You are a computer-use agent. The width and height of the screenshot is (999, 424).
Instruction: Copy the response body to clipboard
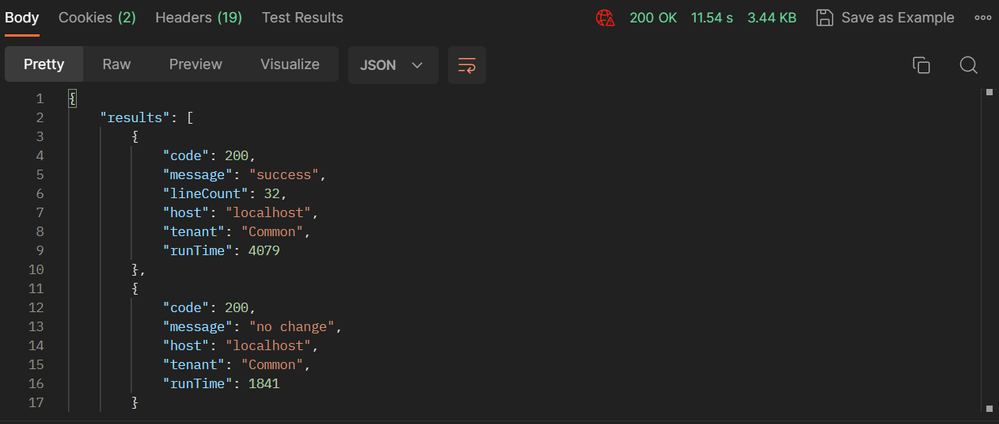[921, 65]
